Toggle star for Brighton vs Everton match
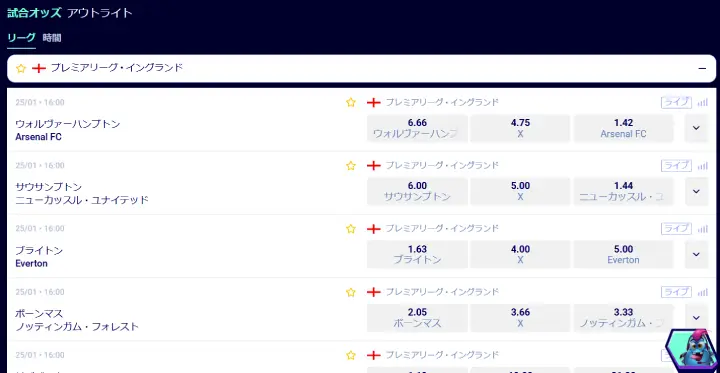The height and width of the screenshot is (373, 720). (x=351, y=229)
